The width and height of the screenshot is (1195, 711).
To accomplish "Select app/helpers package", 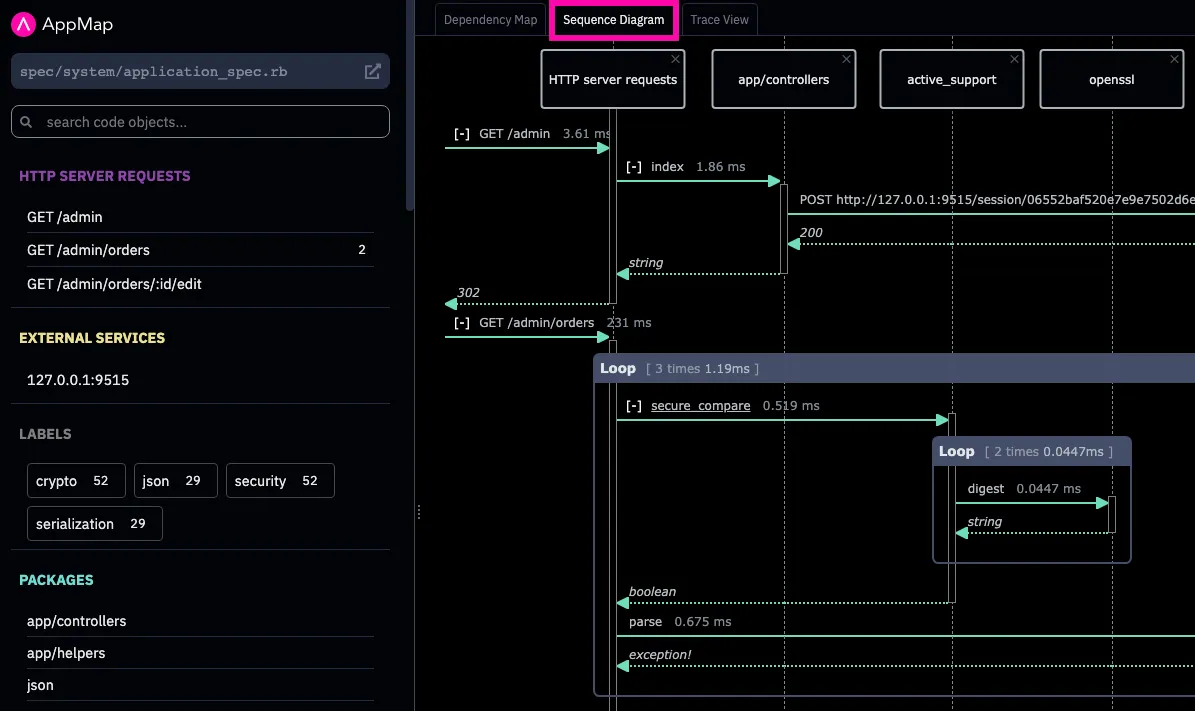I will (200, 653).
